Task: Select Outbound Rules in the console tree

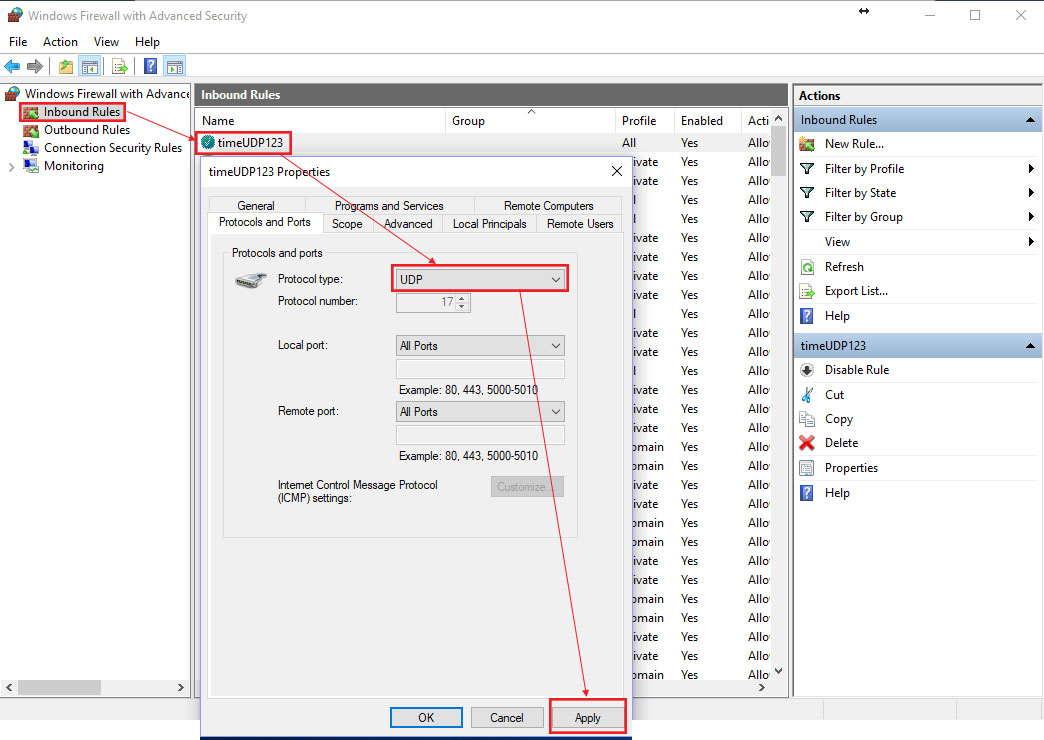Action: 87,130
